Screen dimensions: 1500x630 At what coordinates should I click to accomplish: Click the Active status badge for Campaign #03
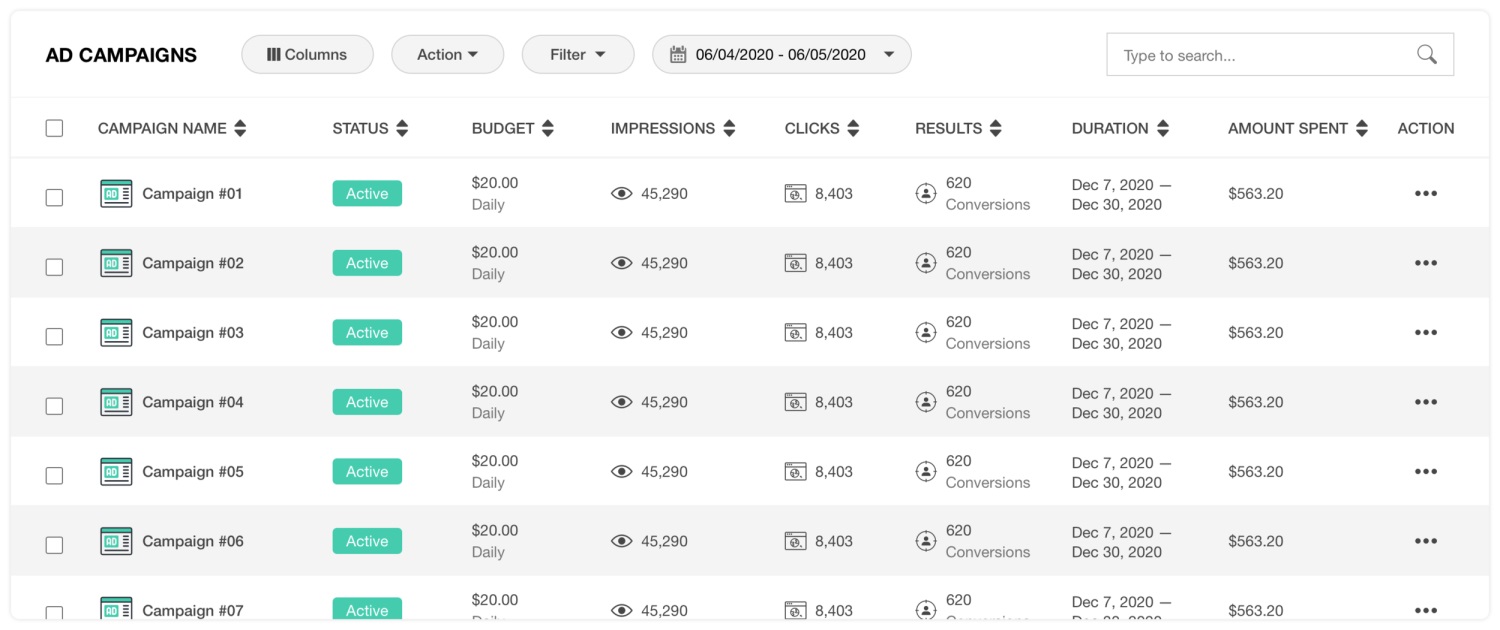click(x=367, y=333)
